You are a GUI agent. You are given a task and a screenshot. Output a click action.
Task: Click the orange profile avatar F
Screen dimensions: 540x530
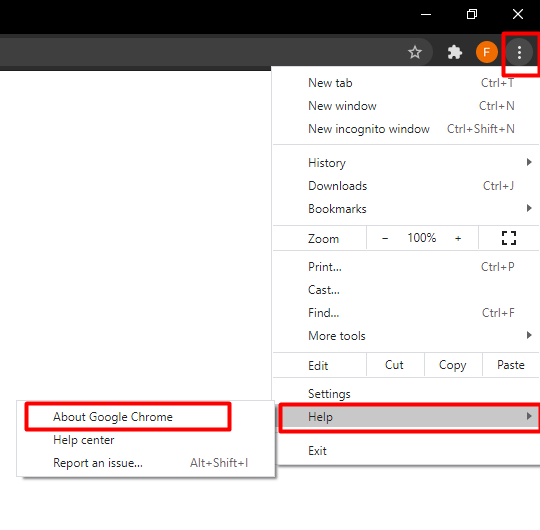pos(487,52)
